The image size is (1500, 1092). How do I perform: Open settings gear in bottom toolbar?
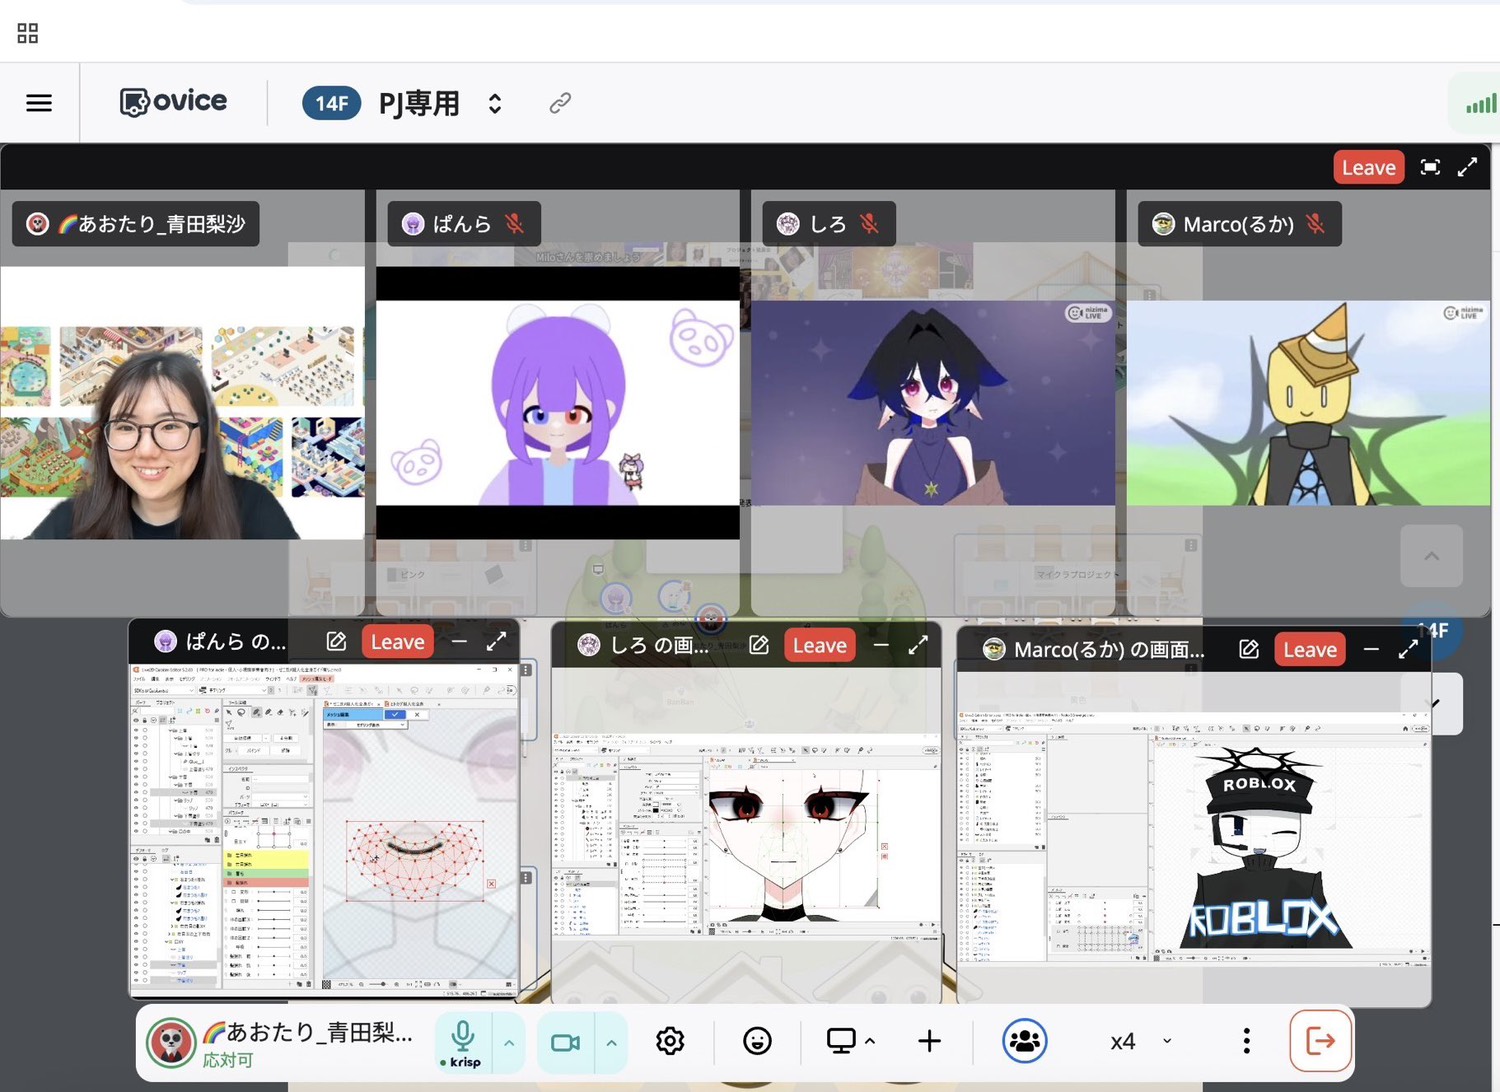tap(670, 1042)
